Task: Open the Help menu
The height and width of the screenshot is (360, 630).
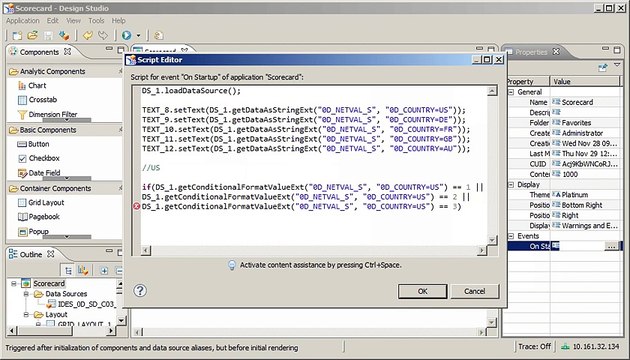Action: [119, 20]
